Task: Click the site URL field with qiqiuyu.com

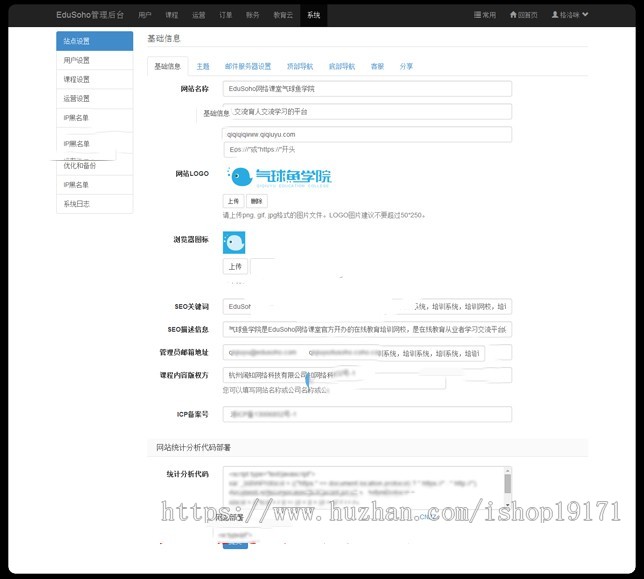Action: (x=367, y=135)
